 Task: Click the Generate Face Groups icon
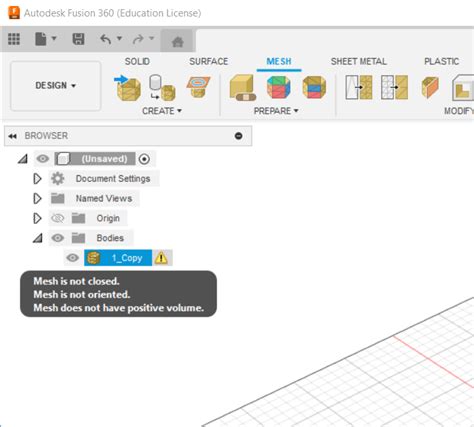click(278, 87)
